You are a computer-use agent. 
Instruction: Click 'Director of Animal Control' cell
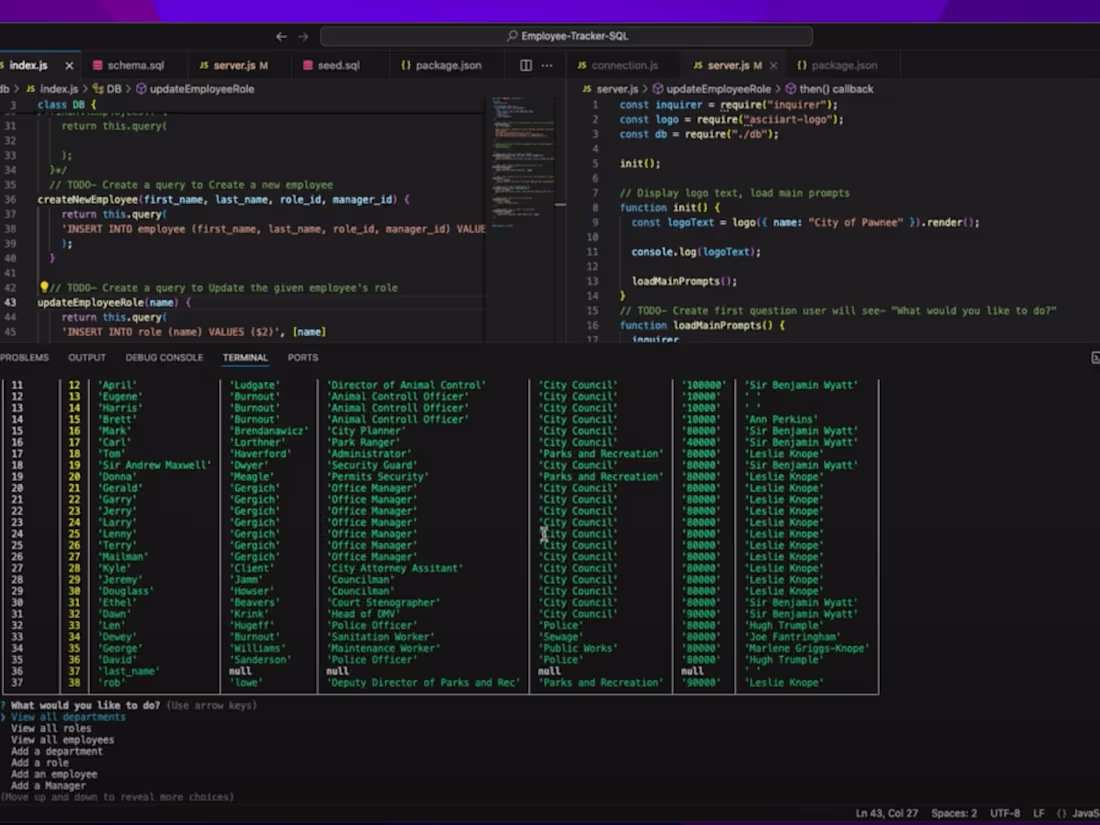point(407,385)
